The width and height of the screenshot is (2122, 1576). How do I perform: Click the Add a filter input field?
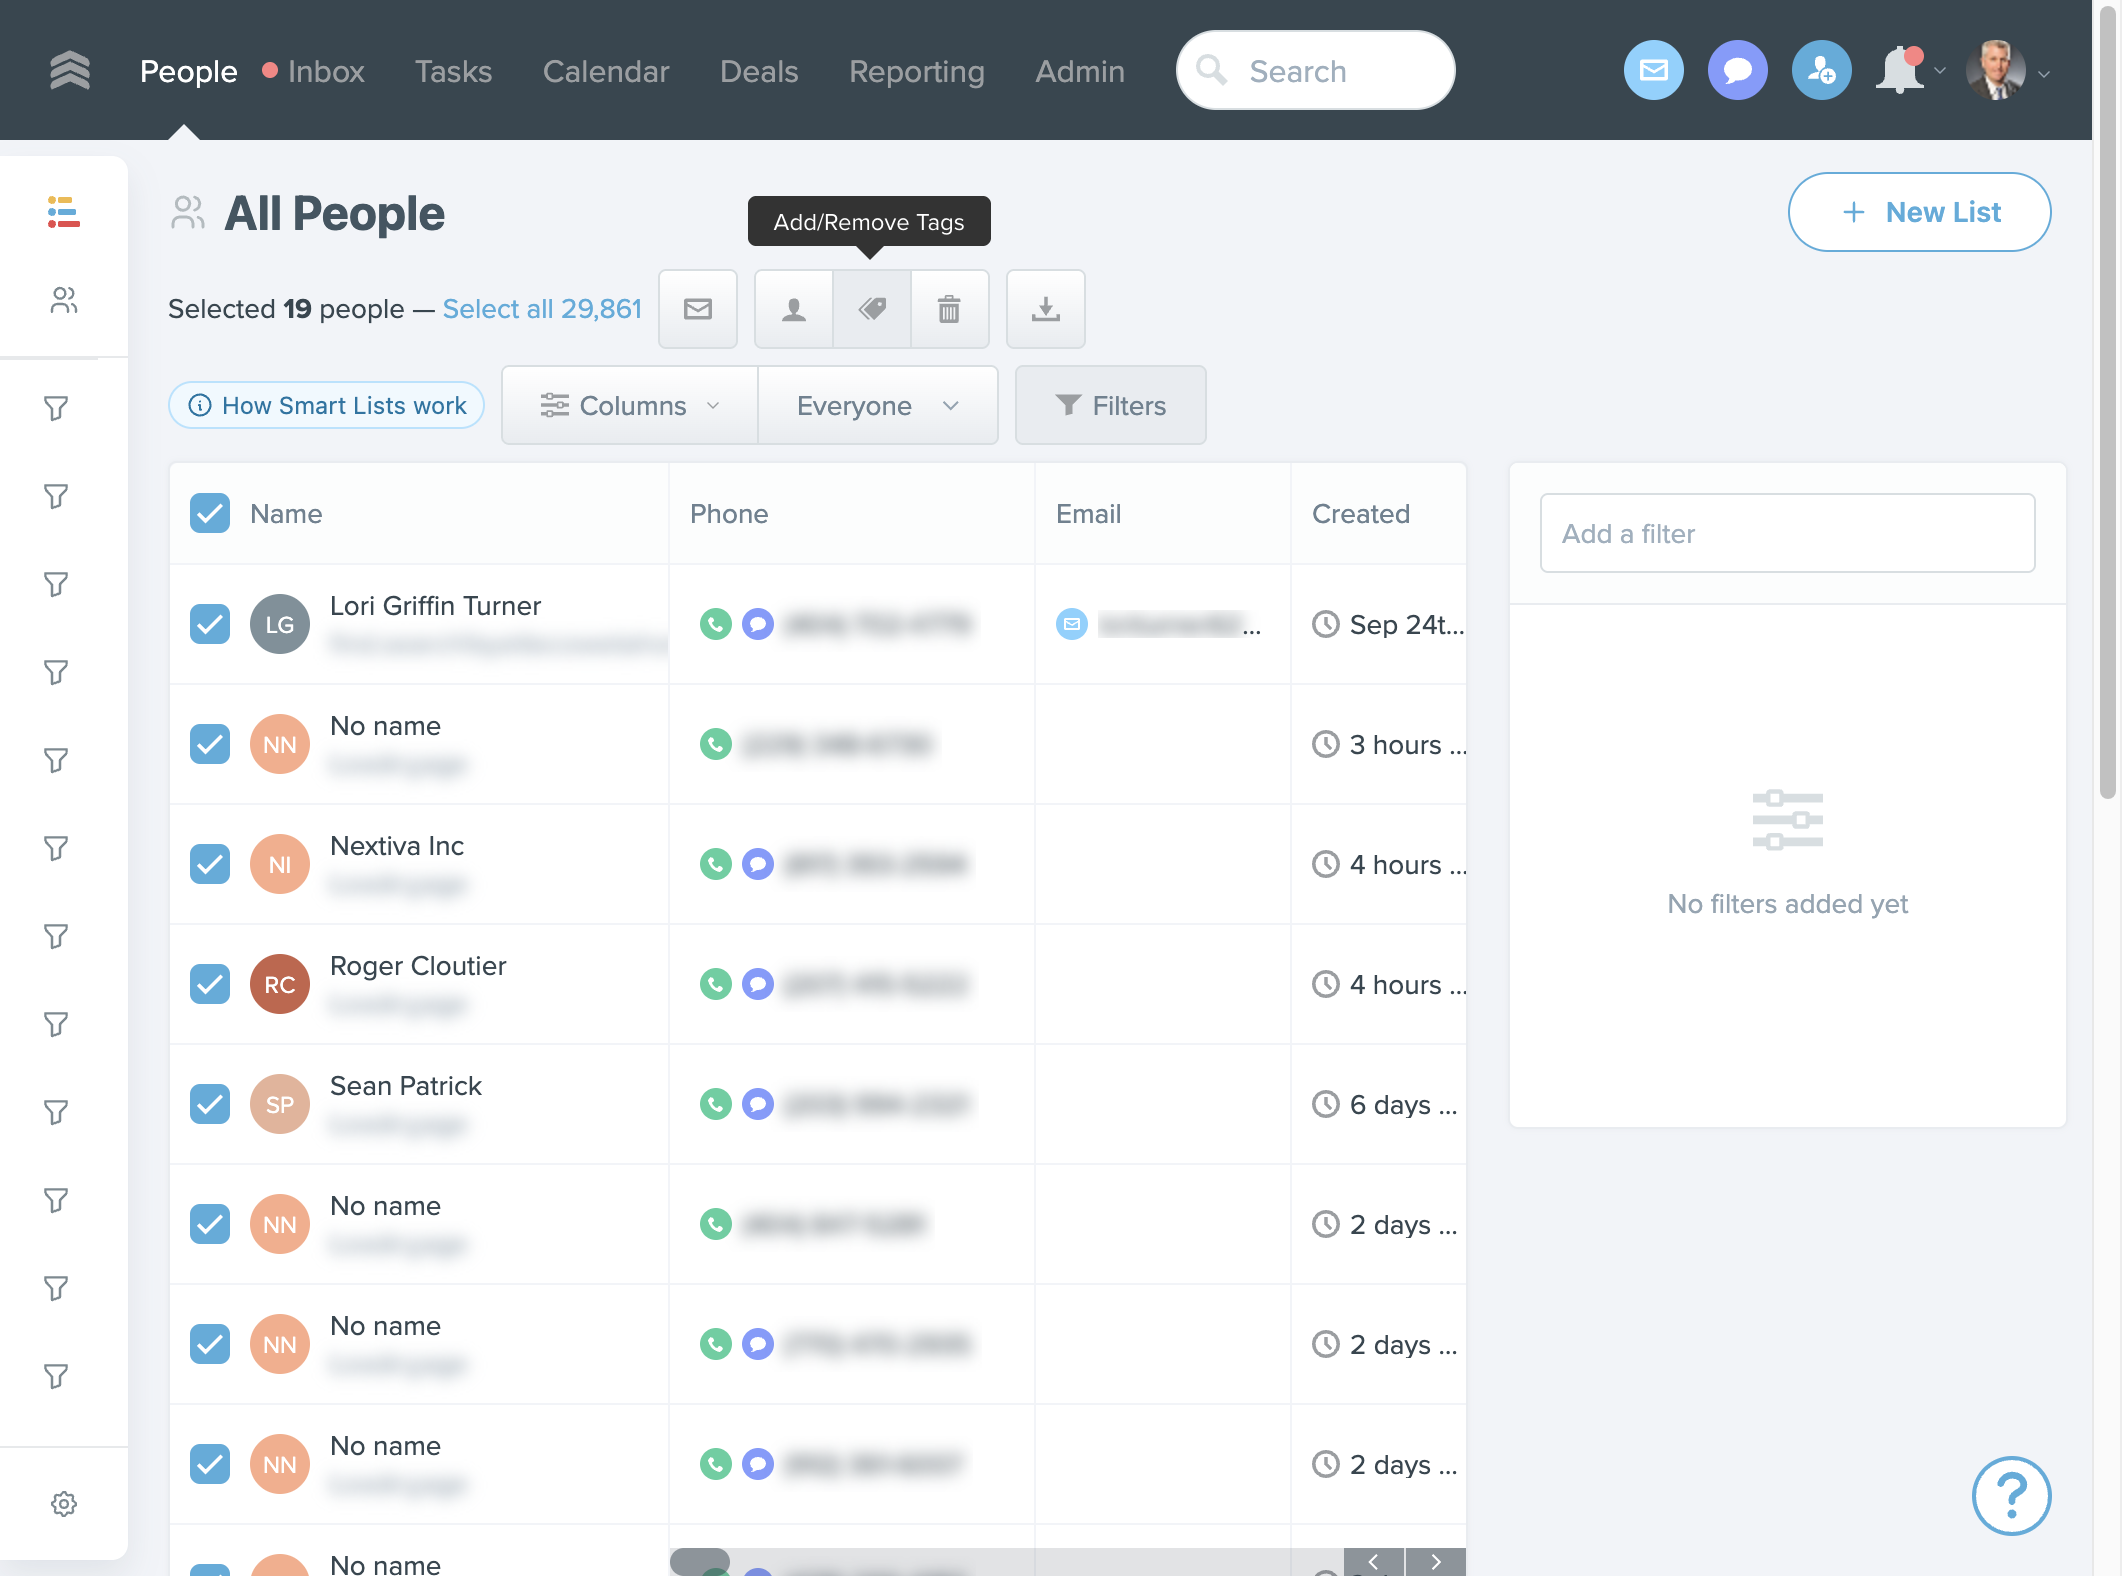pos(1788,533)
